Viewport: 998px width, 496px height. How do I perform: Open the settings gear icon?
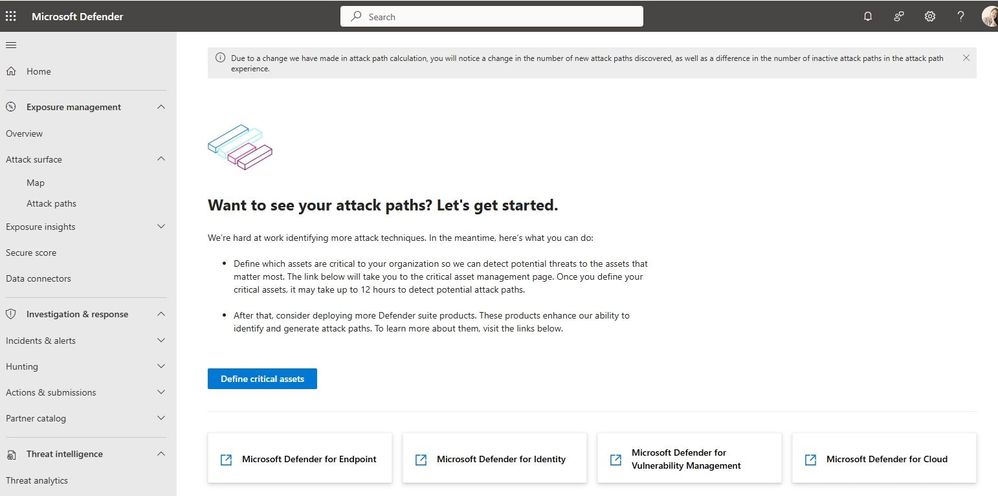click(930, 17)
